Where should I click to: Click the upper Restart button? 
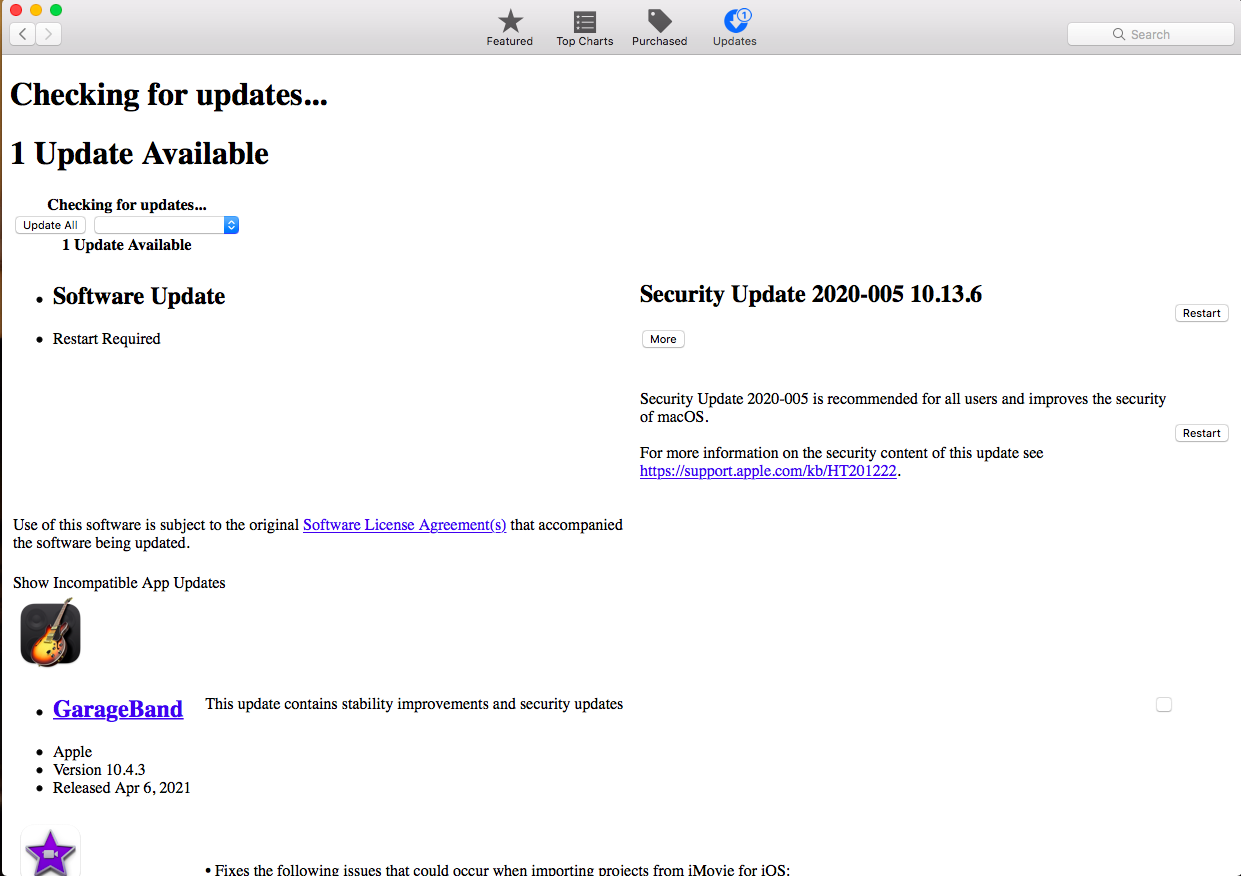1201,313
